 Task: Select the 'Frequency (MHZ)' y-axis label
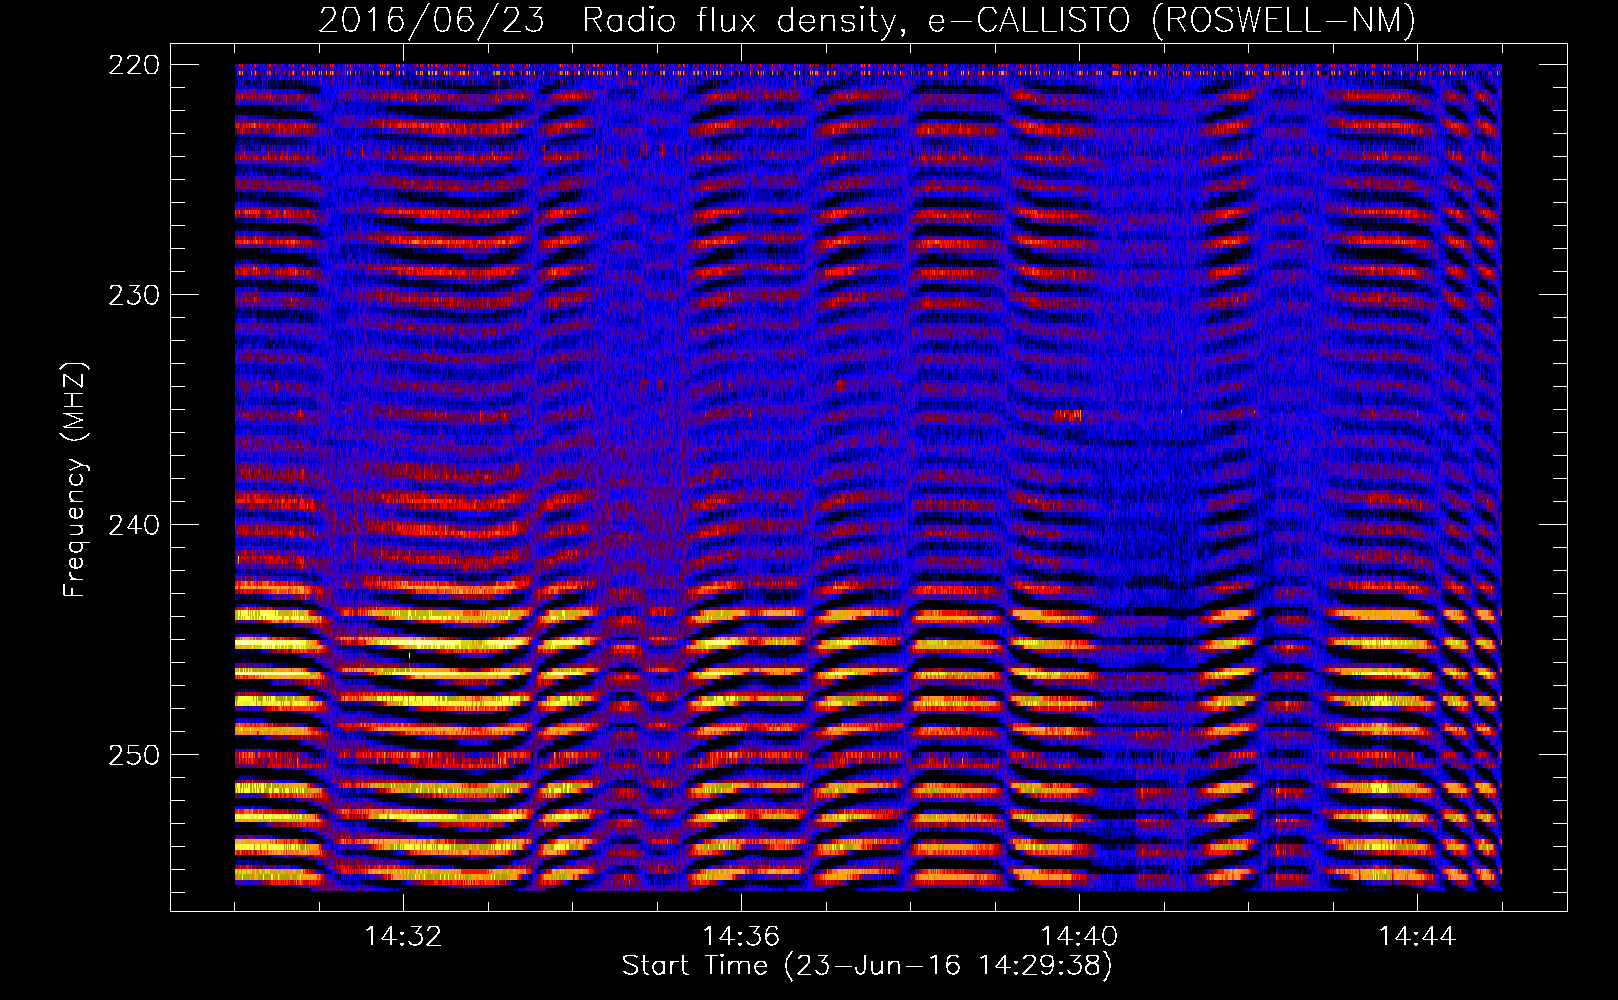[75, 479]
